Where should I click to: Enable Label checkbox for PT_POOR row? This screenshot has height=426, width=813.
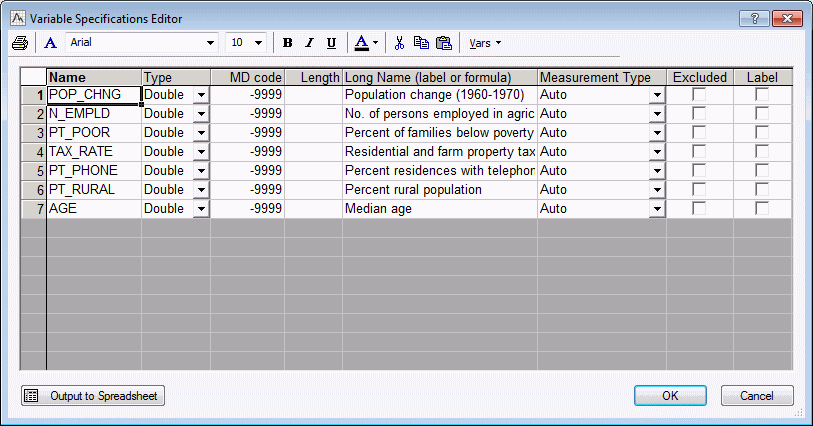coord(762,133)
